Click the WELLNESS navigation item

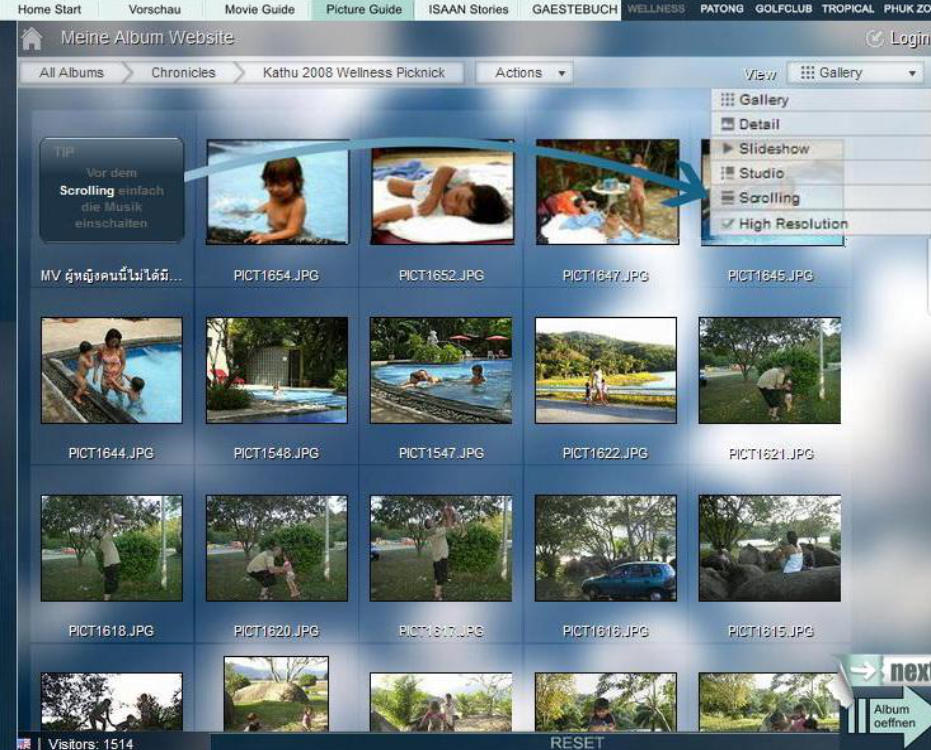click(656, 9)
